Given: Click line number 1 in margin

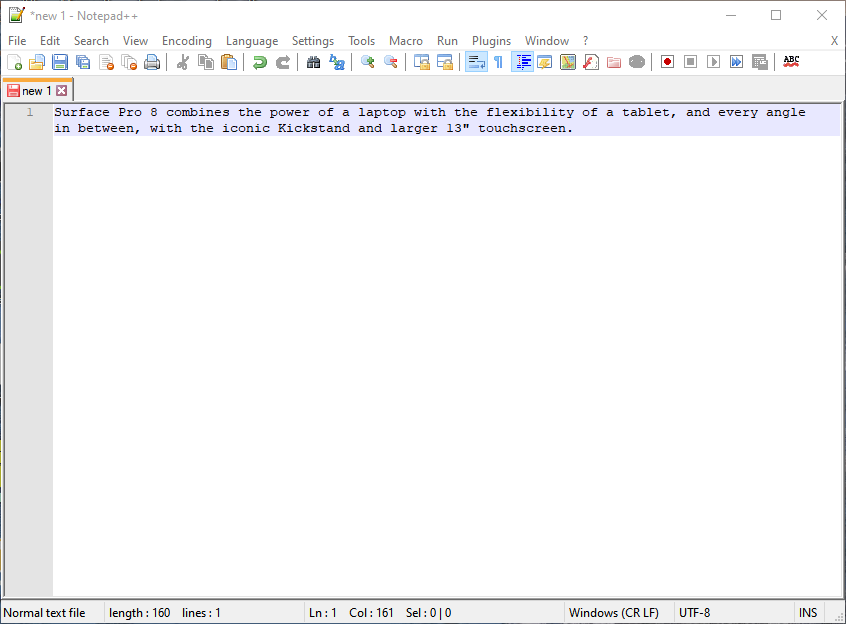Looking at the screenshot, I should coord(30,112).
